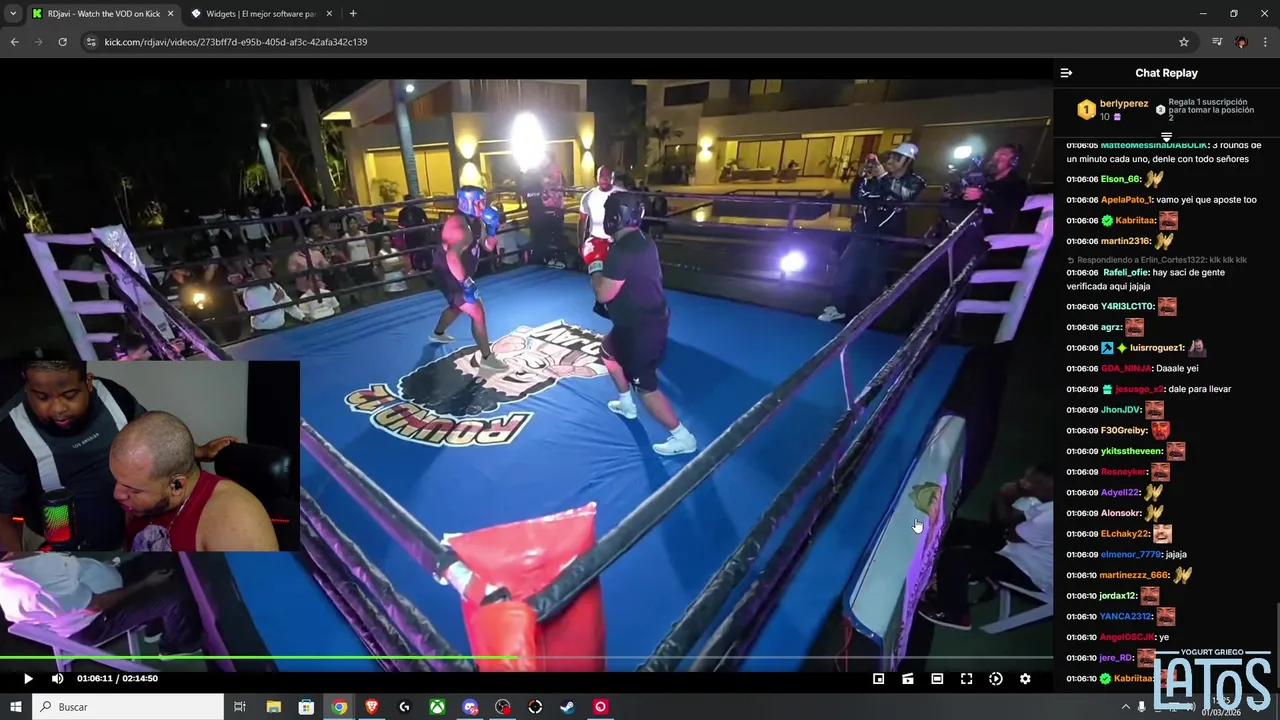The height and width of the screenshot is (720, 1280).
Task: Open ykitssthaveen chat username
Action: click(x=1132, y=451)
